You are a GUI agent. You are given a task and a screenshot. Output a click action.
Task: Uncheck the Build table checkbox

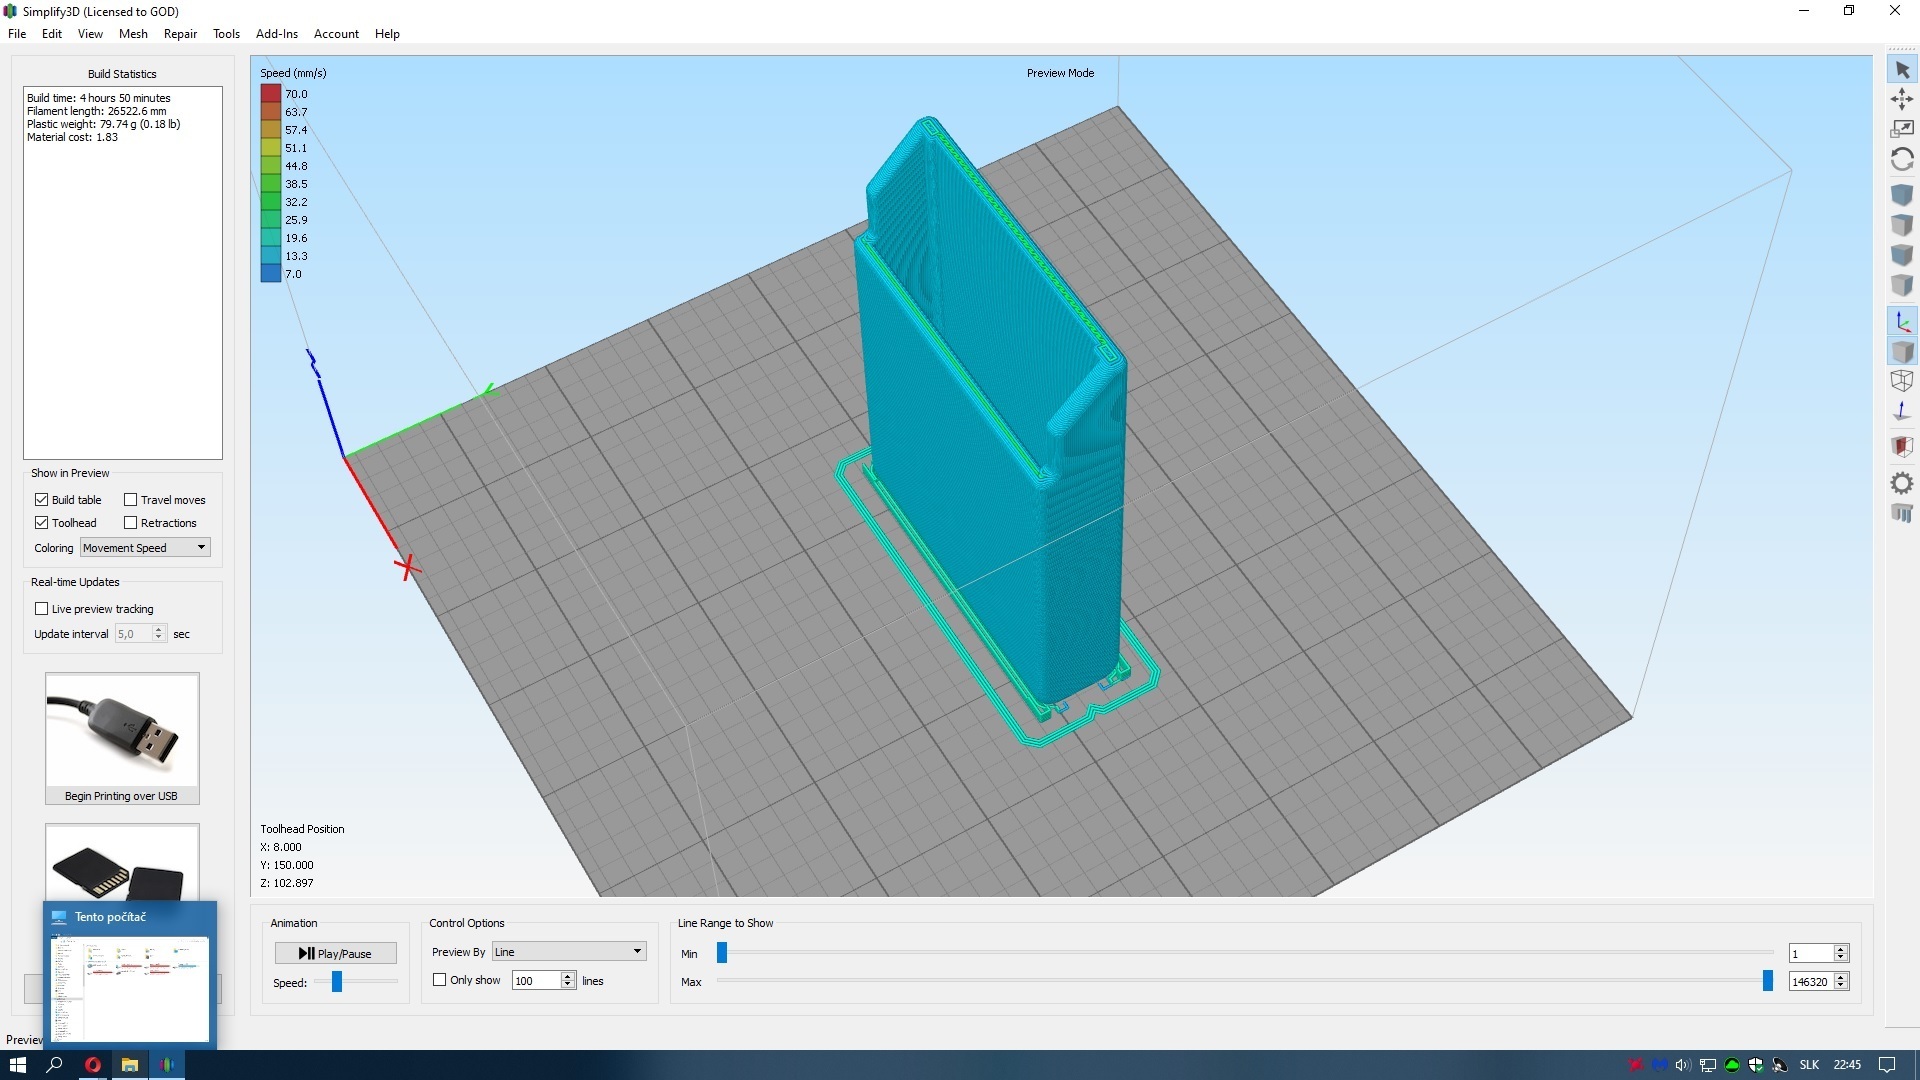tap(41, 499)
